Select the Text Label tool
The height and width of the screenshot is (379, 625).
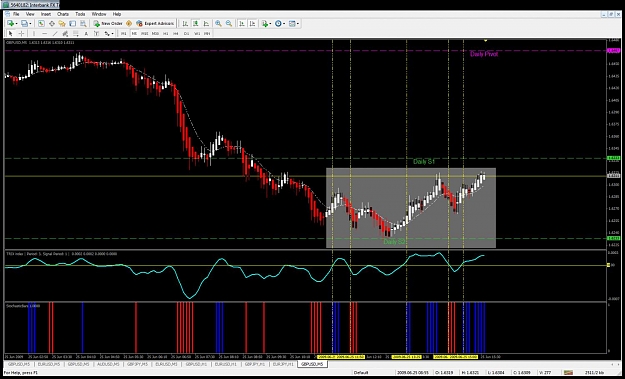[96, 33]
